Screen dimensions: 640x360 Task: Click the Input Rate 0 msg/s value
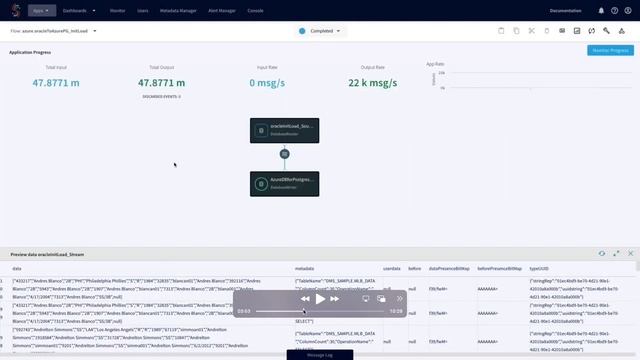click(267, 83)
